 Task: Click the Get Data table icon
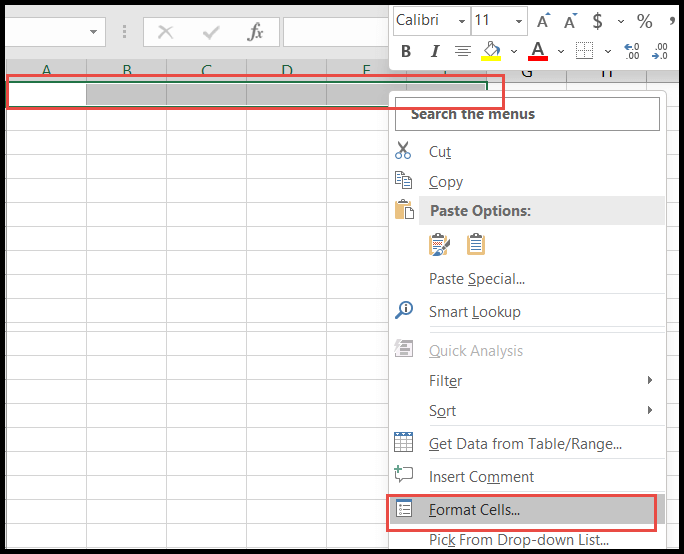point(404,442)
